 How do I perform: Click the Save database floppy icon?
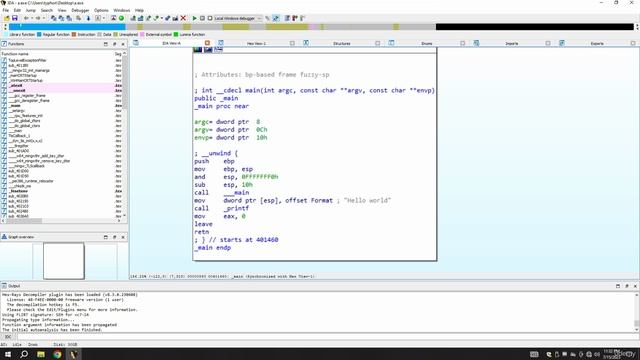[15, 18]
